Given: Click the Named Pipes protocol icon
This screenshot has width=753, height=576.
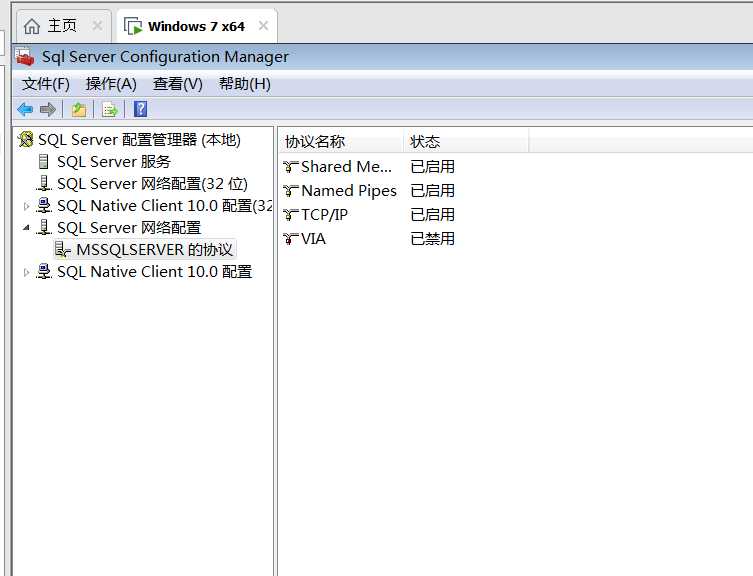Looking at the screenshot, I should (291, 191).
